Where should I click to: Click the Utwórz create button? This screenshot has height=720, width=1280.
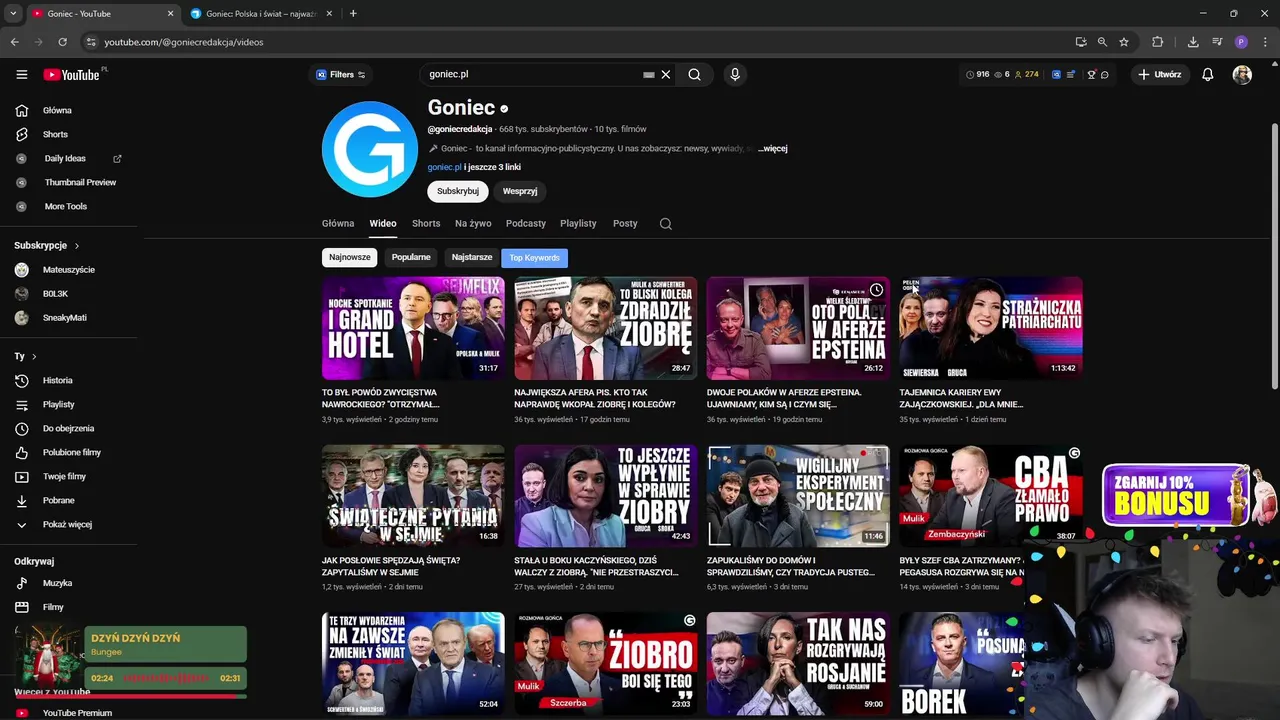[1159, 74]
